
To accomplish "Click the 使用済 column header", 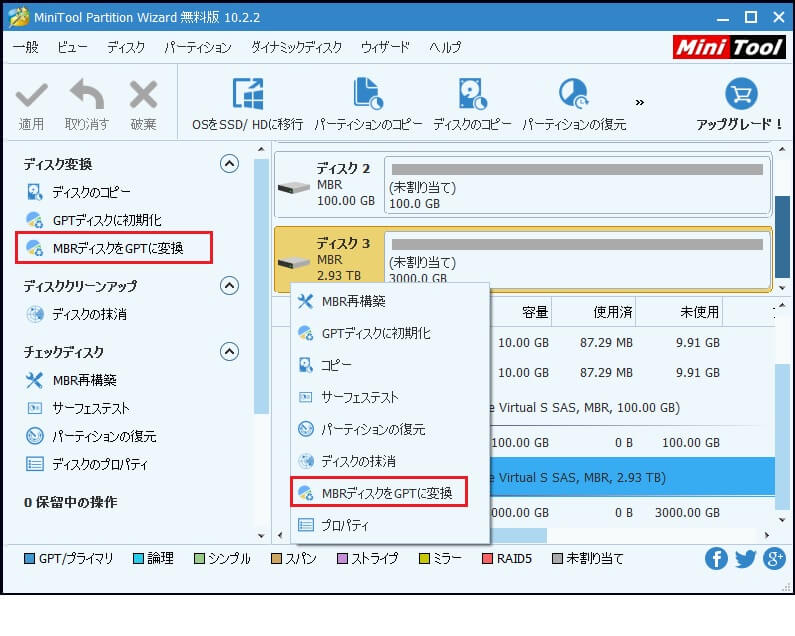I will [x=613, y=312].
